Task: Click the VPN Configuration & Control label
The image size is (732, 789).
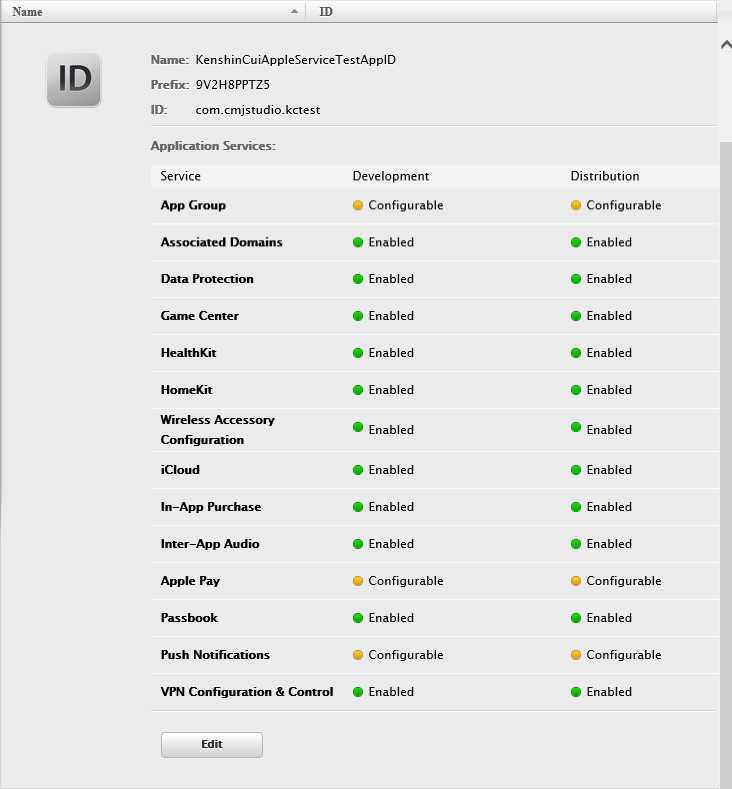Action: pos(247,692)
